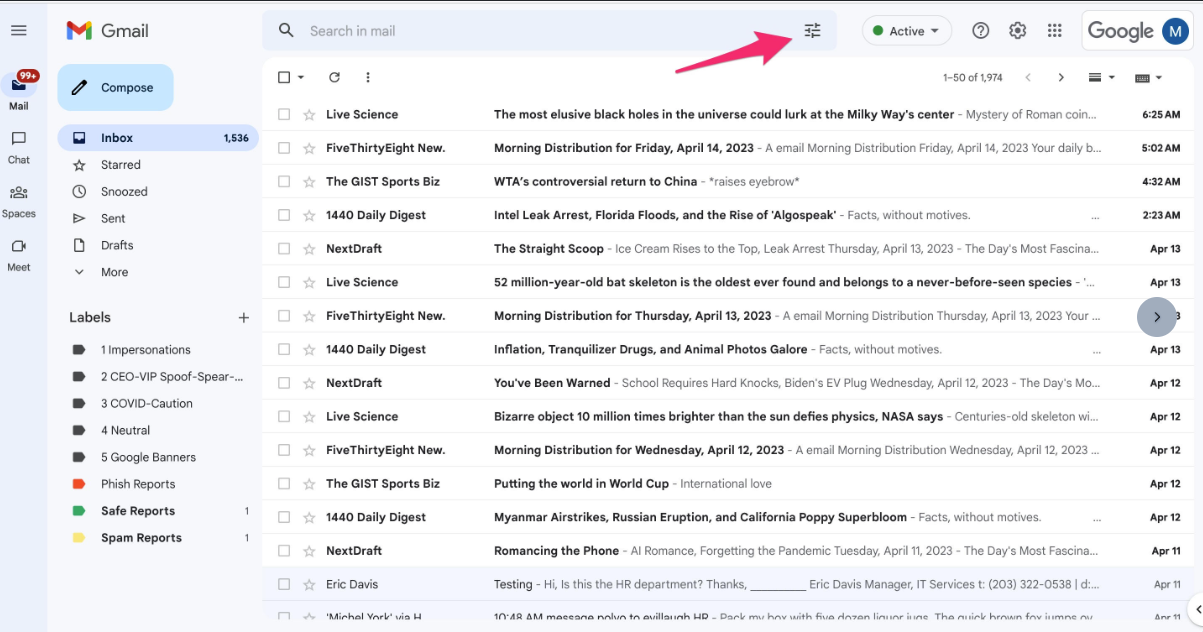This screenshot has height=632, width=1203.
Task: Expand the More item in the sidebar
Action: click(x=114, y=272)
